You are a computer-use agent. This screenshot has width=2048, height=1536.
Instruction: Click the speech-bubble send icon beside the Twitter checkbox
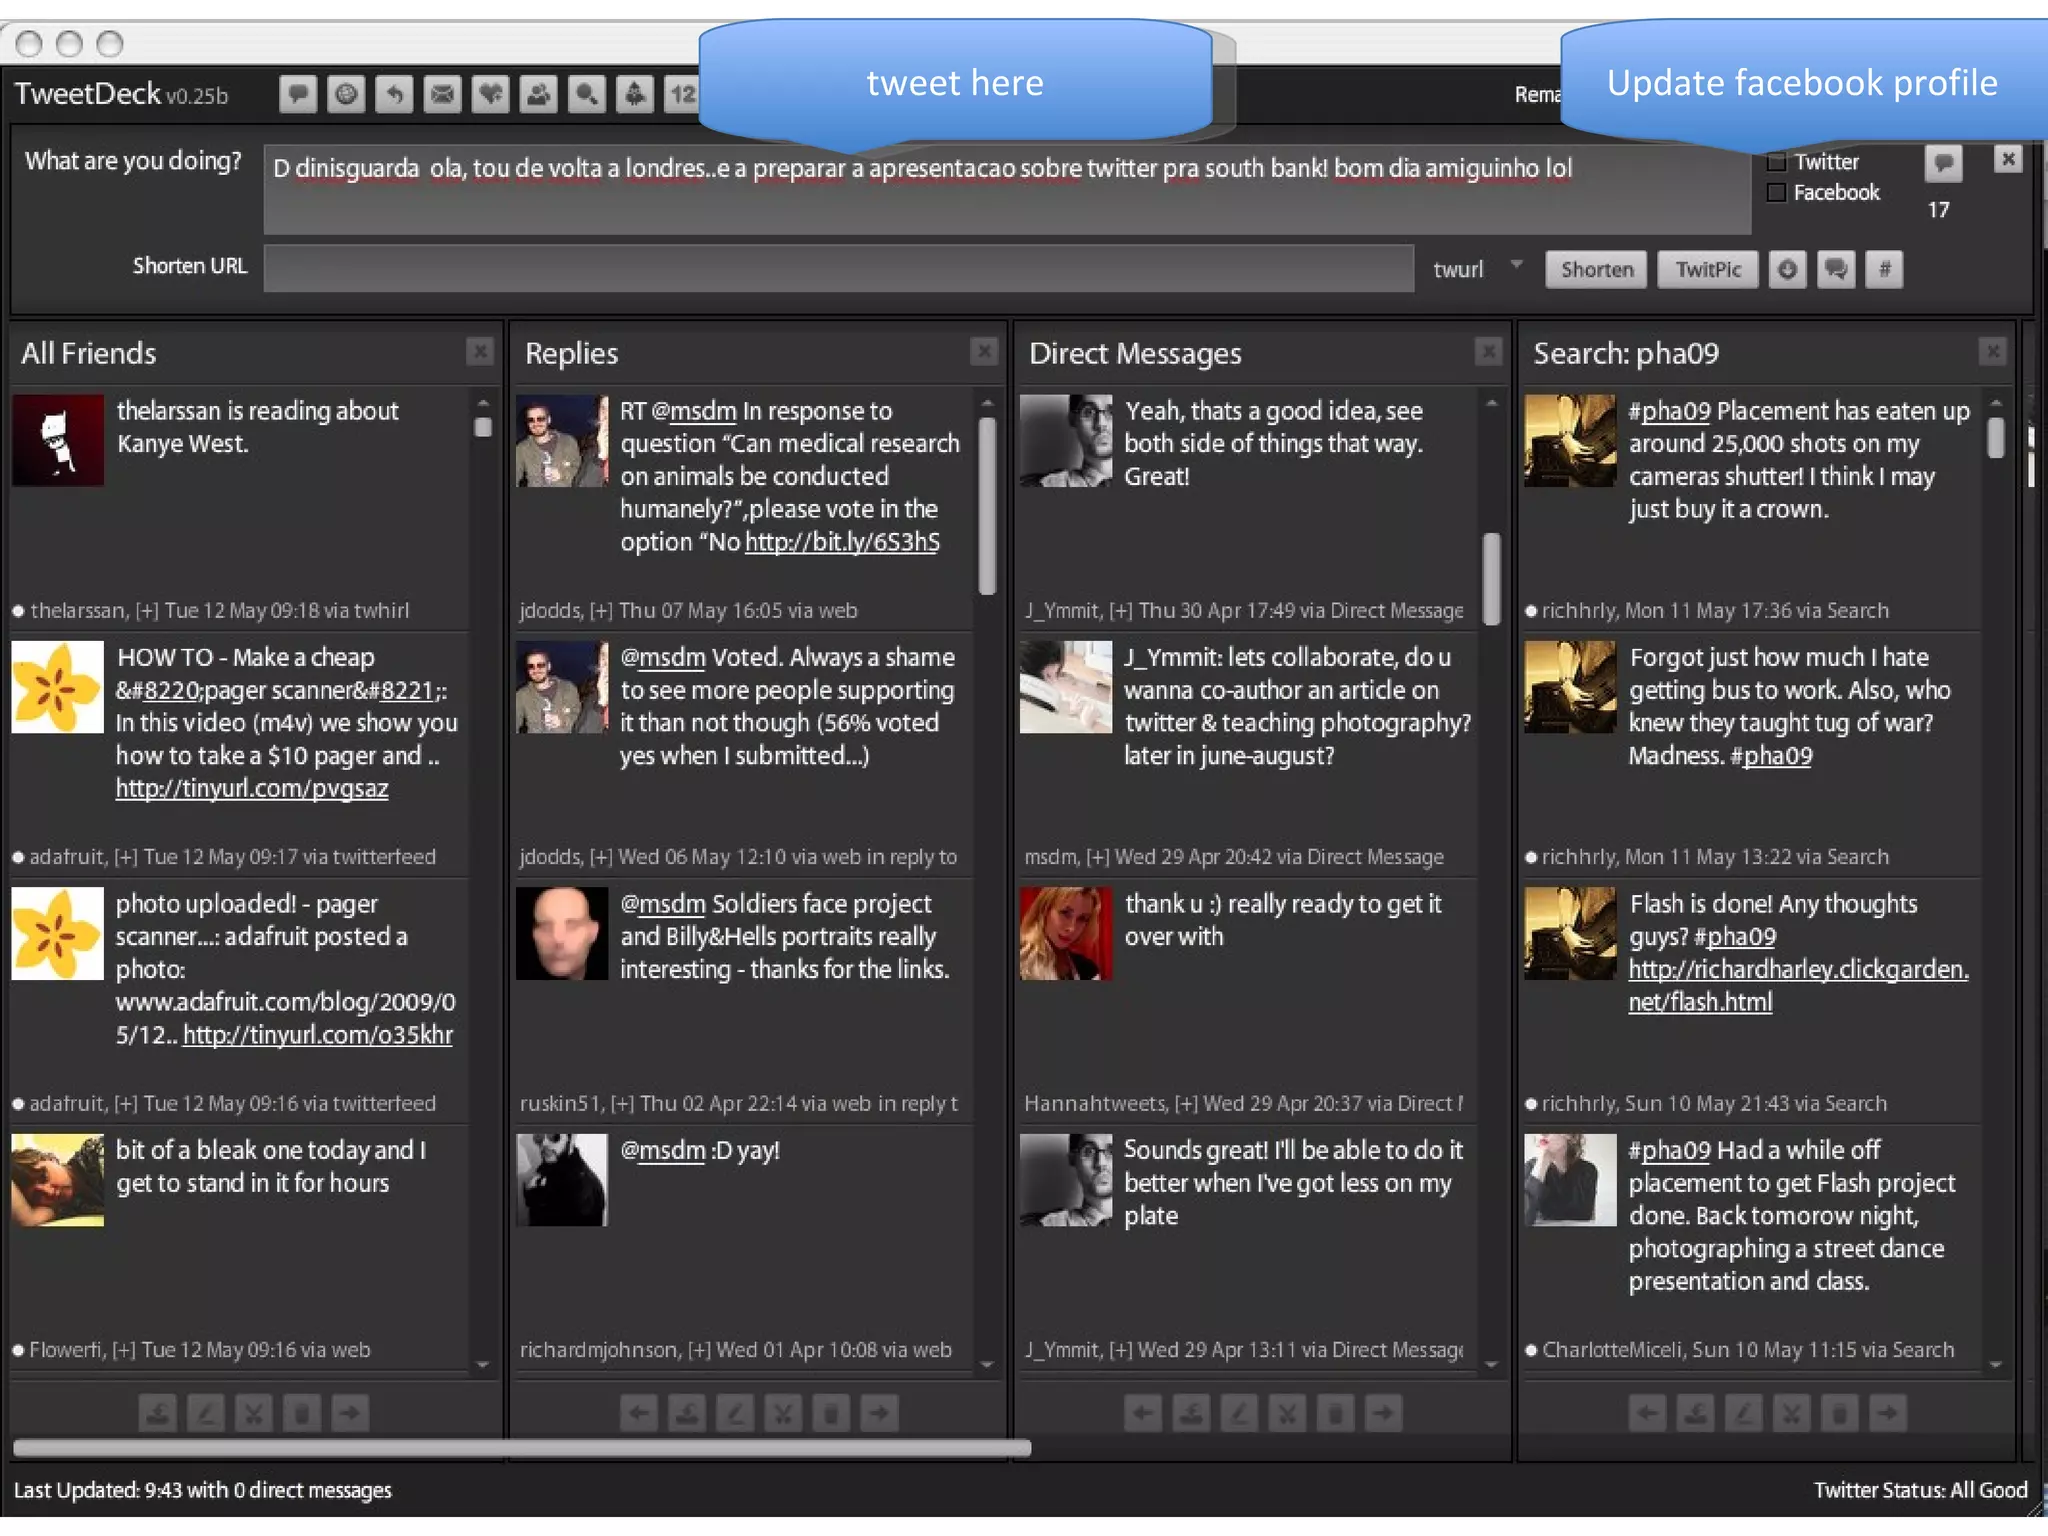tap(1943, 162)
